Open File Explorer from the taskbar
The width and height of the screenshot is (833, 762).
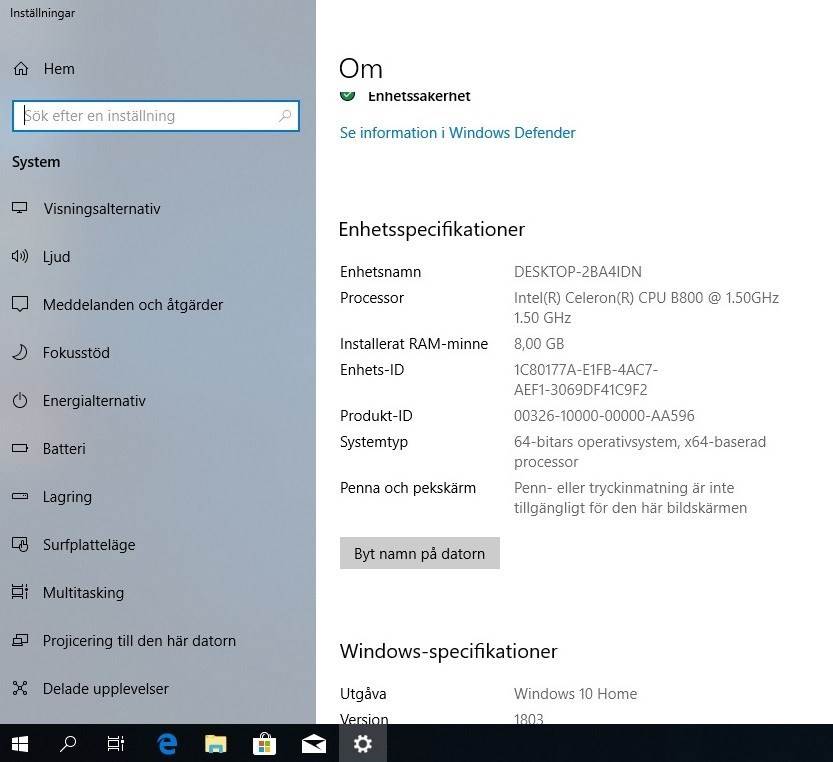point(216,743)
